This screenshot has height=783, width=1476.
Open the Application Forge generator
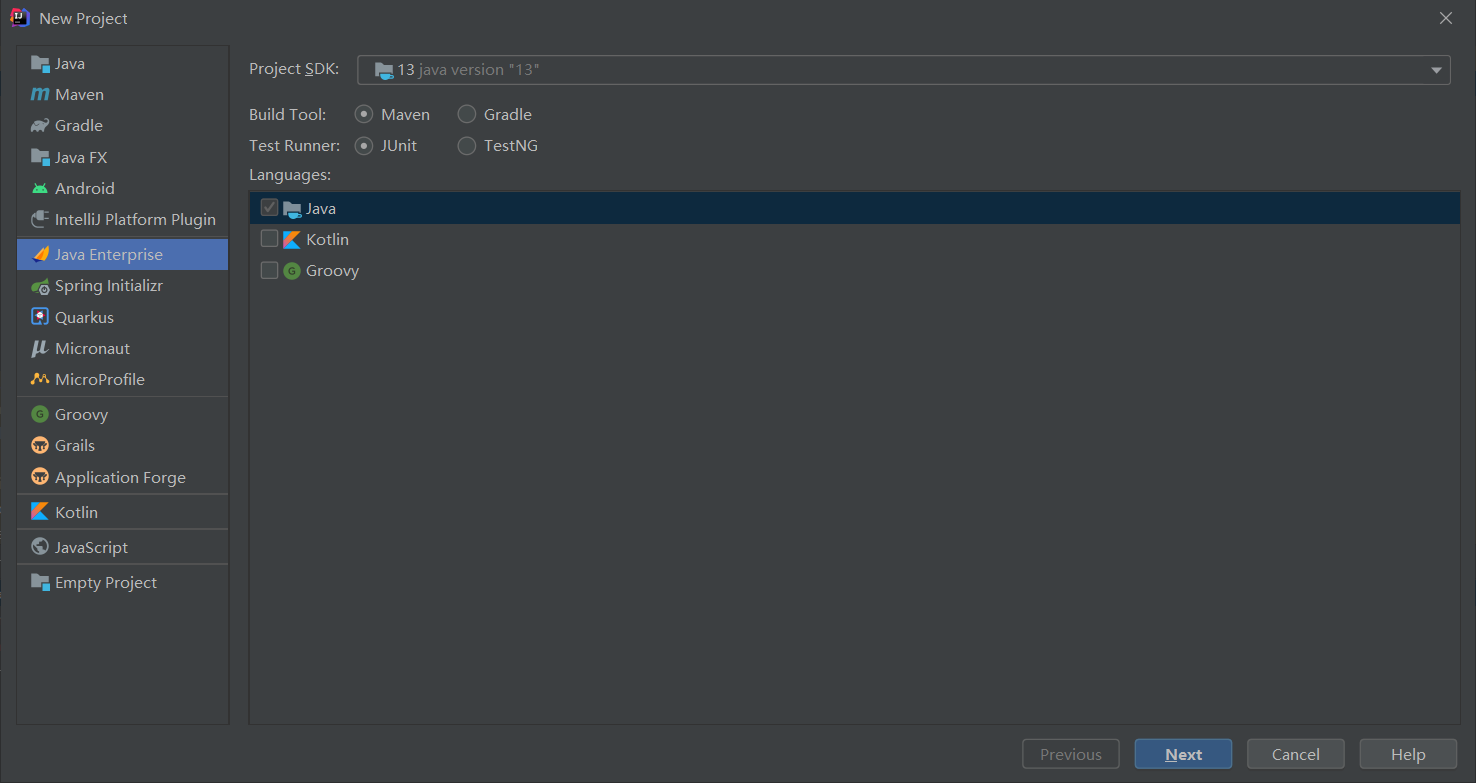click(120, 477)
